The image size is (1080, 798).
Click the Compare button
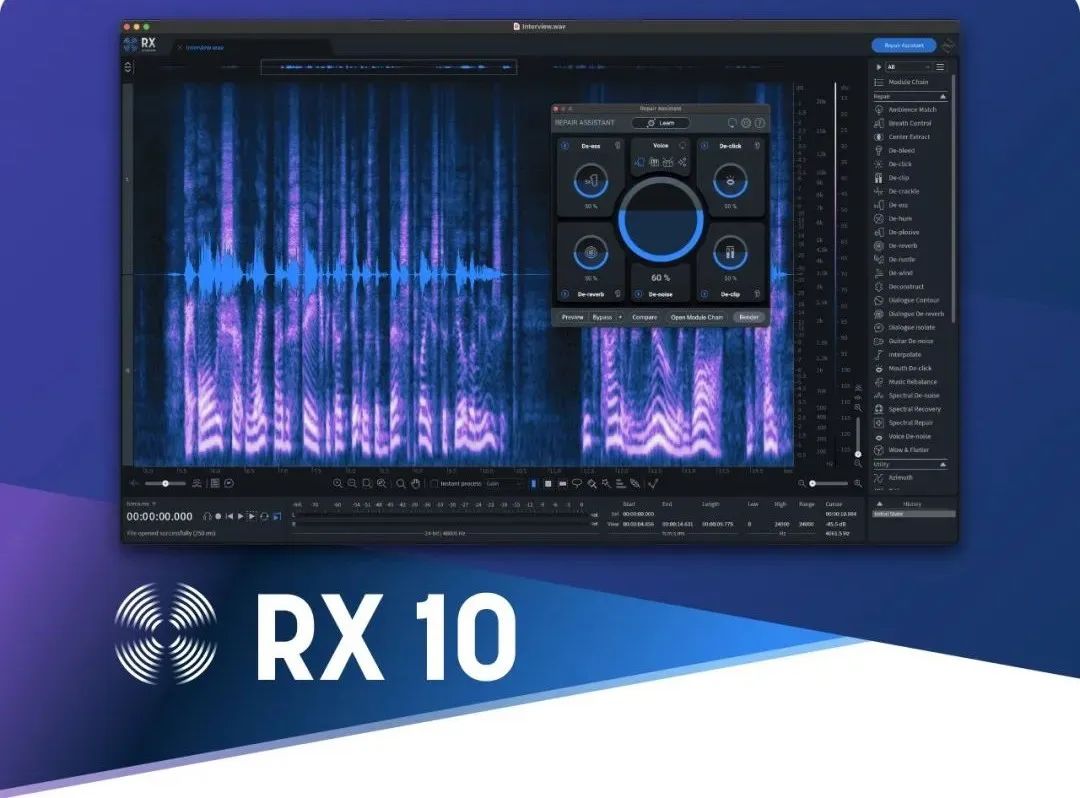point(645,317)
